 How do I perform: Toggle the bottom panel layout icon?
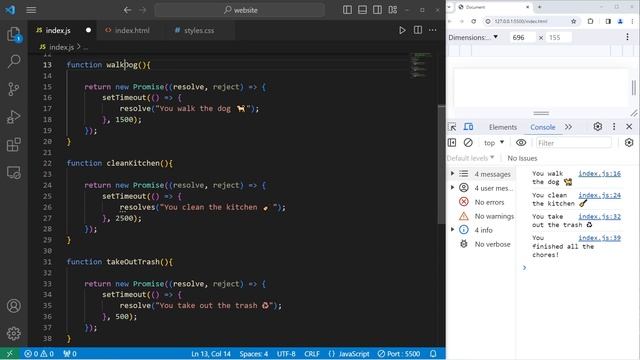coord(362,10)
